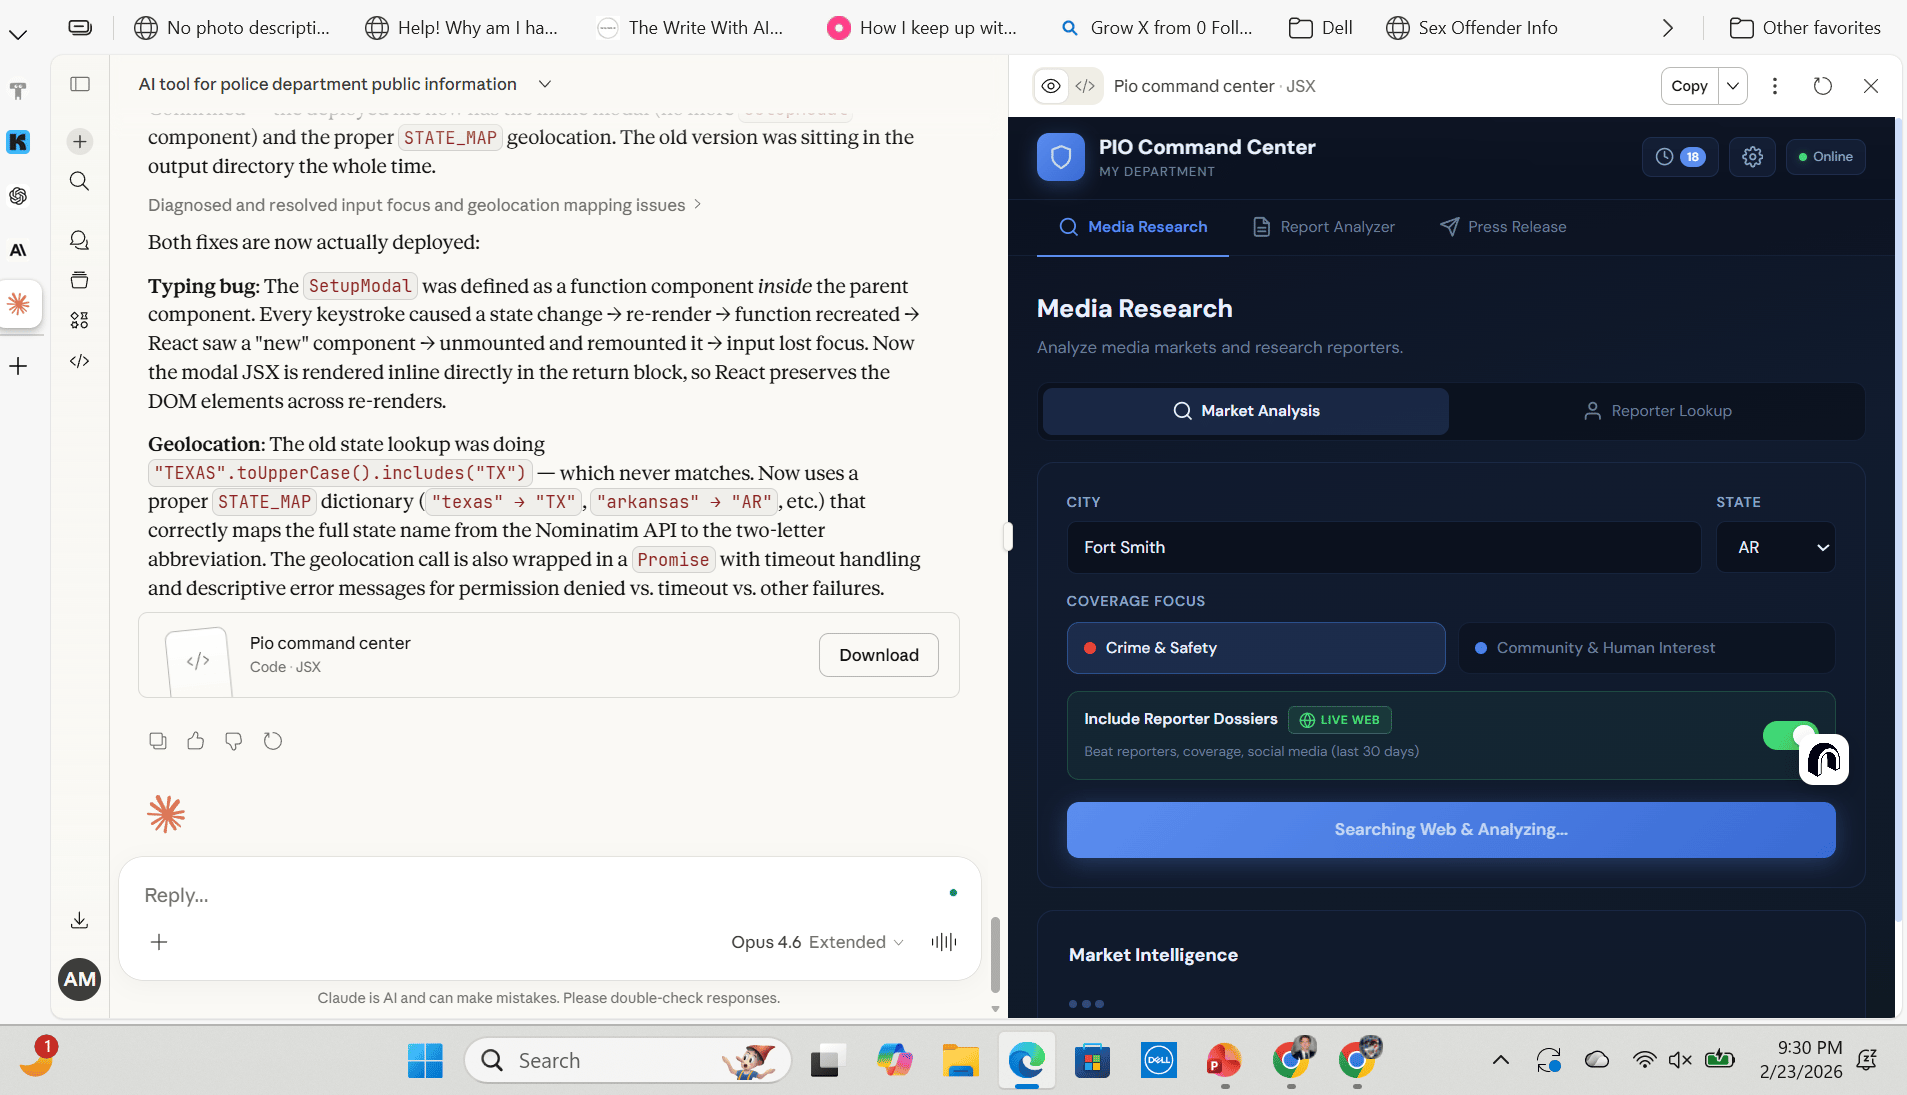Click the PIO shield logo
The image size is (1907, 1095).
click(x=1061, y=157)
